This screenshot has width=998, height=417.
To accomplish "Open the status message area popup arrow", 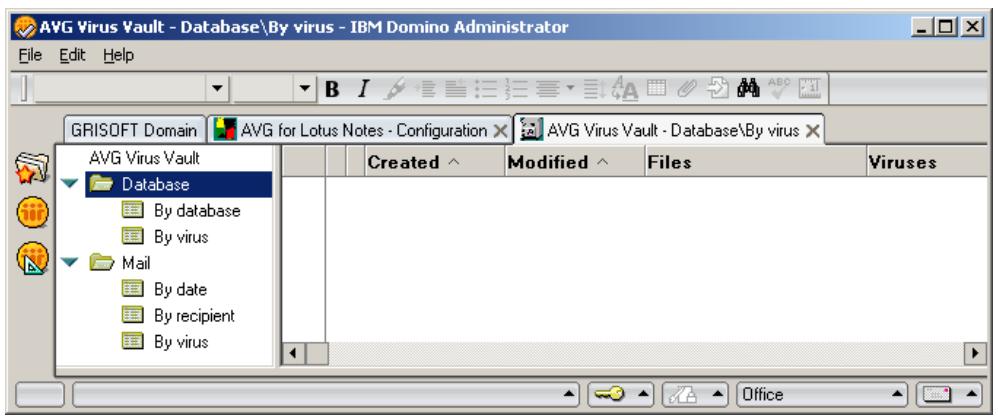I will pos(568,395).
